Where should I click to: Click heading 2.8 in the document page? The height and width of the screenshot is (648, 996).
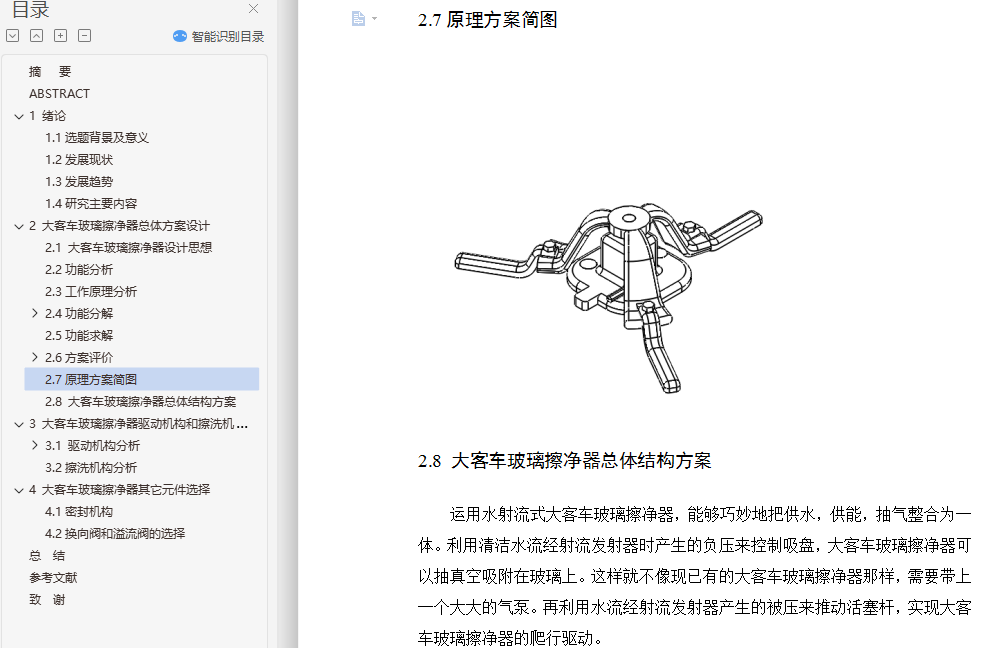(x=564, y=461)
